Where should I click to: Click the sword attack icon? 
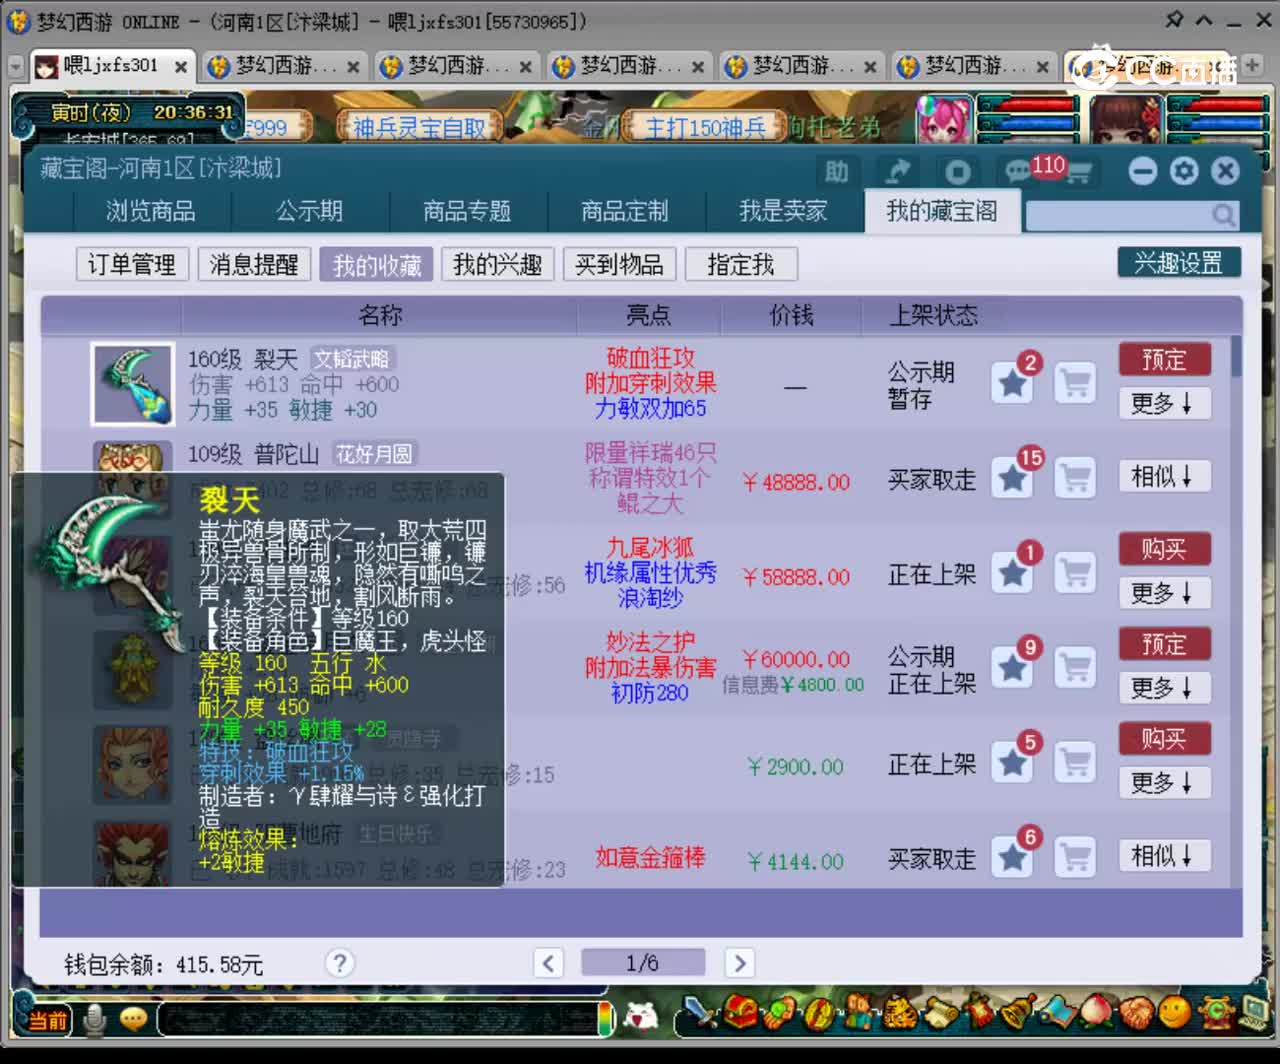703,1014
